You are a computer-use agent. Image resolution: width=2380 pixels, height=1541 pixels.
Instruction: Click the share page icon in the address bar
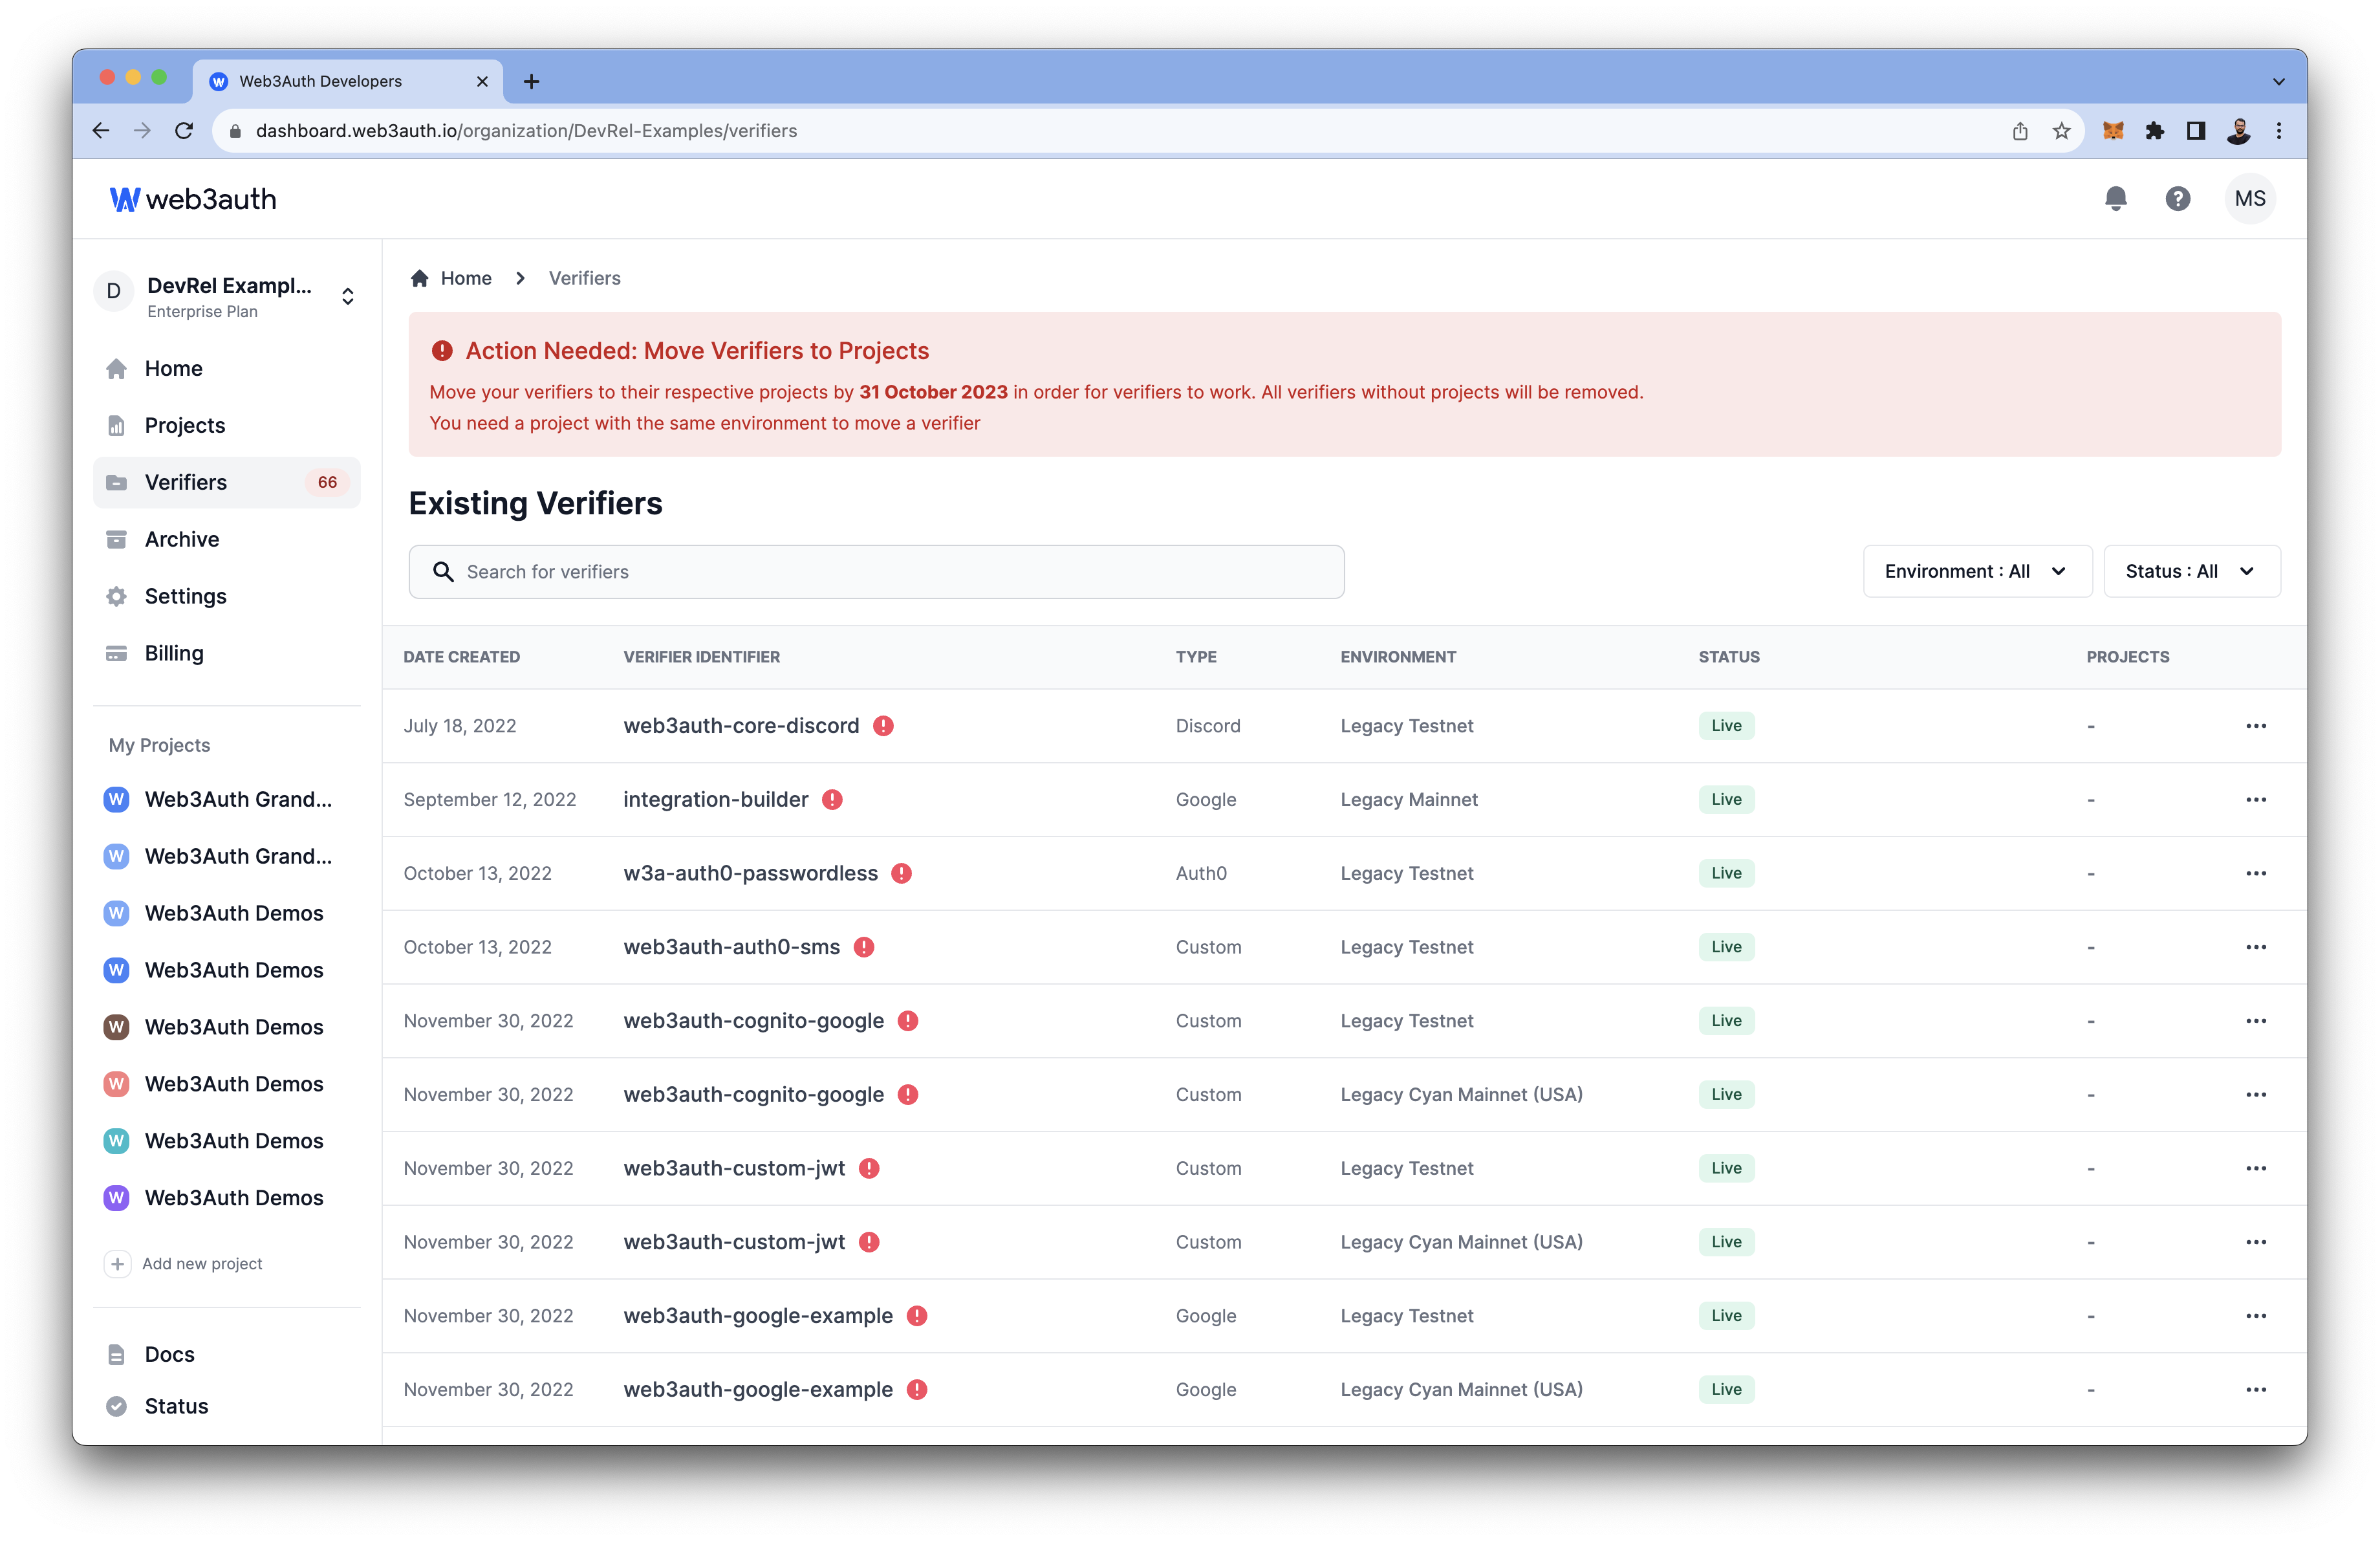pos(2019,131)
